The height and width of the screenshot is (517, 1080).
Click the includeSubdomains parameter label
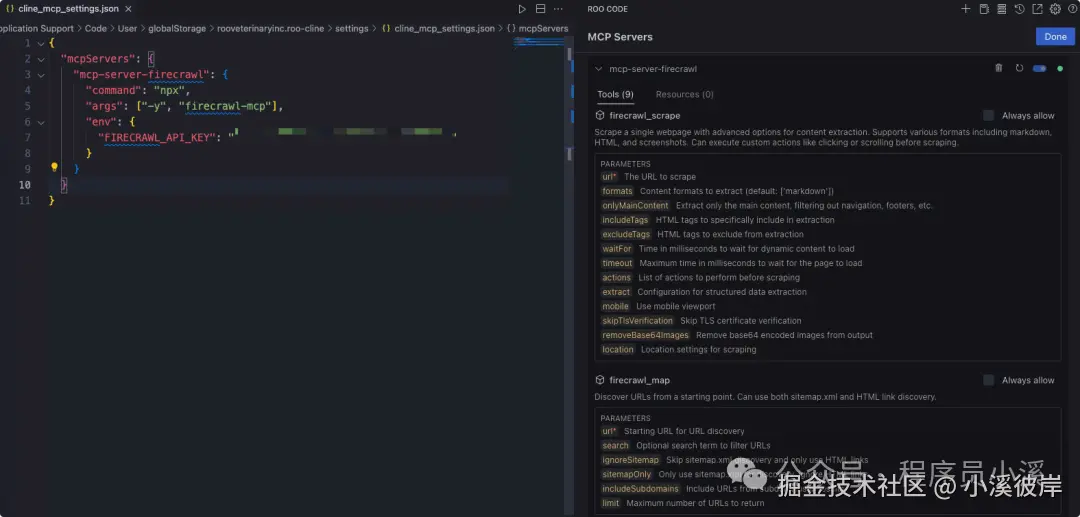click(x=641, y=489)
